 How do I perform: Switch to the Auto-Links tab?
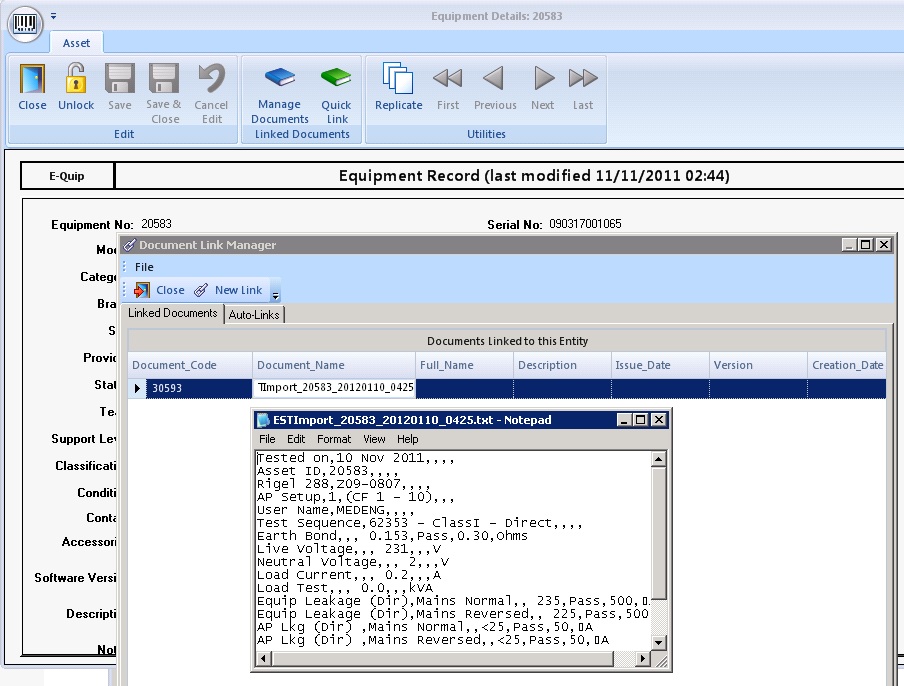254,315
